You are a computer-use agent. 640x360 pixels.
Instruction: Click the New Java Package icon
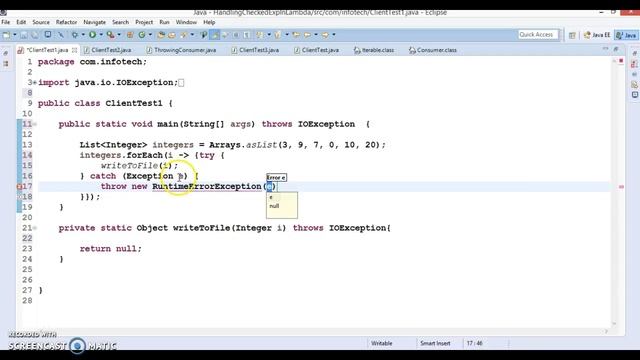click(x=130, y=35)
